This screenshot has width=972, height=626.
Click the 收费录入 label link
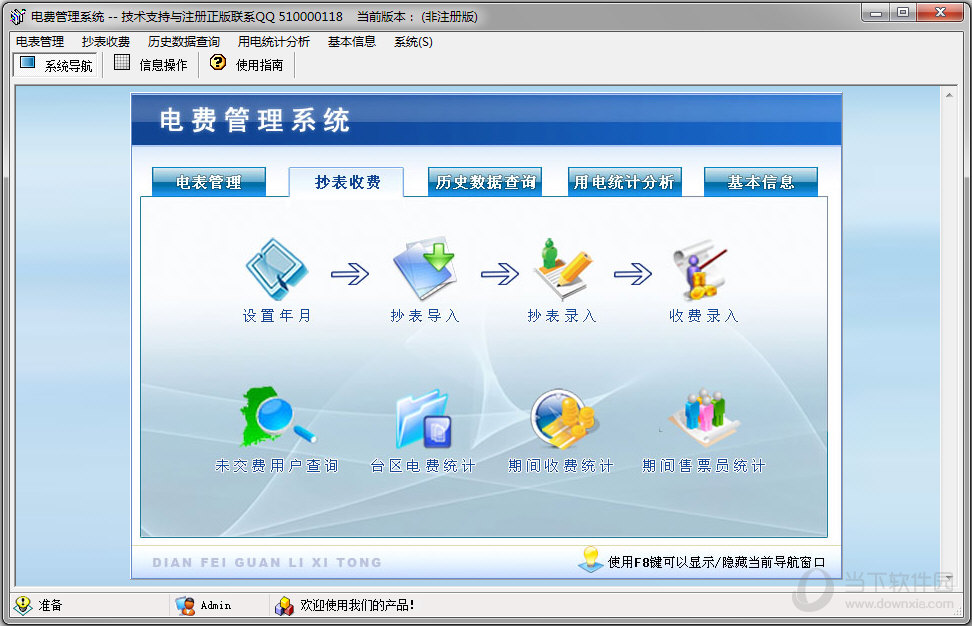coord(704,316)
